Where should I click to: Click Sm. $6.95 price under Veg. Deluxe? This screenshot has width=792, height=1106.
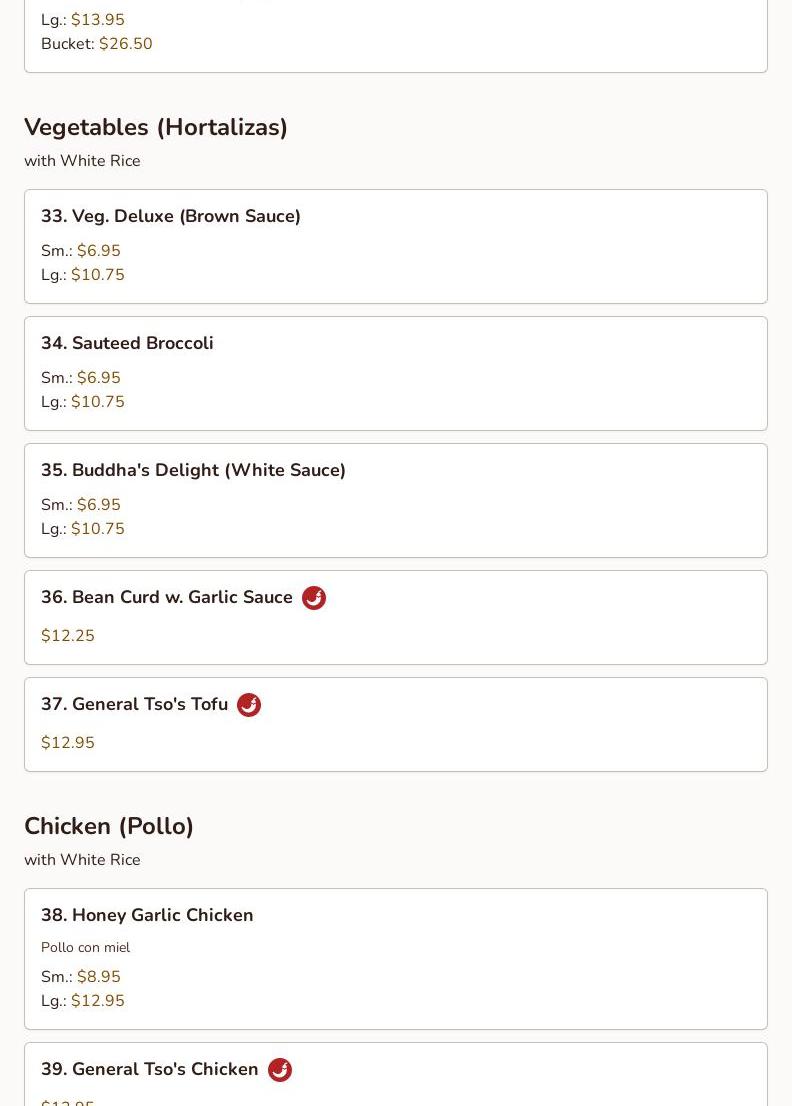(81, 251)
